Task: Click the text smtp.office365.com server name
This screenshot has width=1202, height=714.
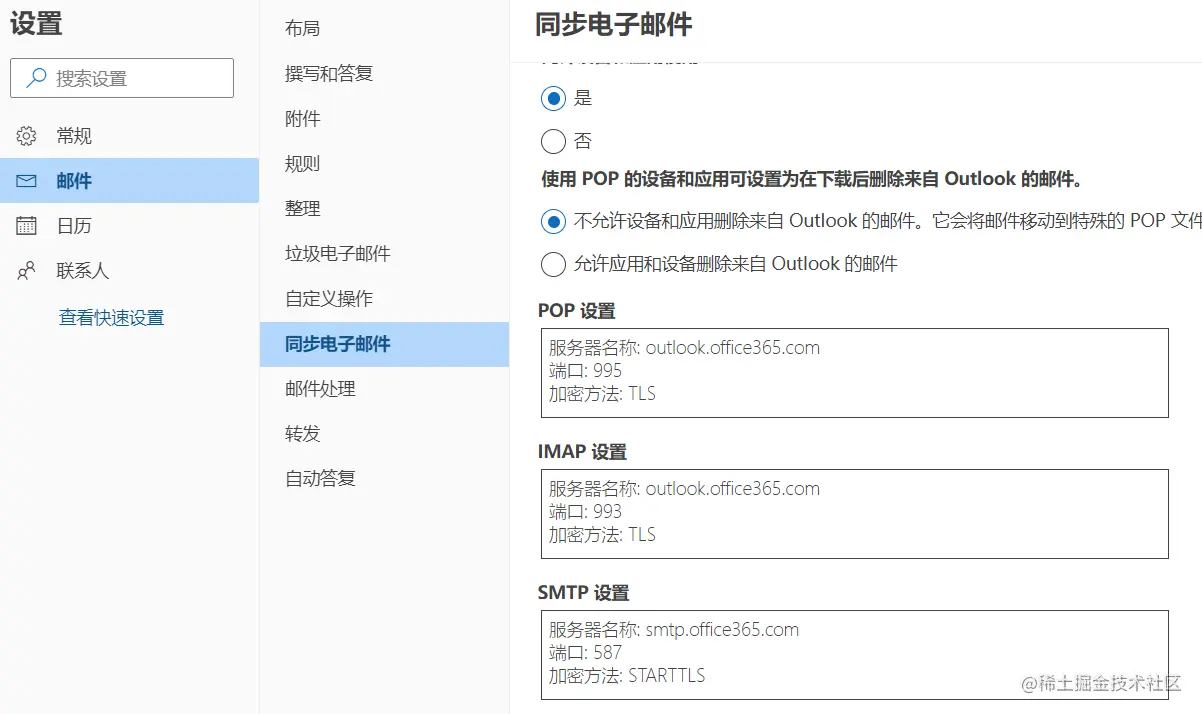Action: coord(722,630)
